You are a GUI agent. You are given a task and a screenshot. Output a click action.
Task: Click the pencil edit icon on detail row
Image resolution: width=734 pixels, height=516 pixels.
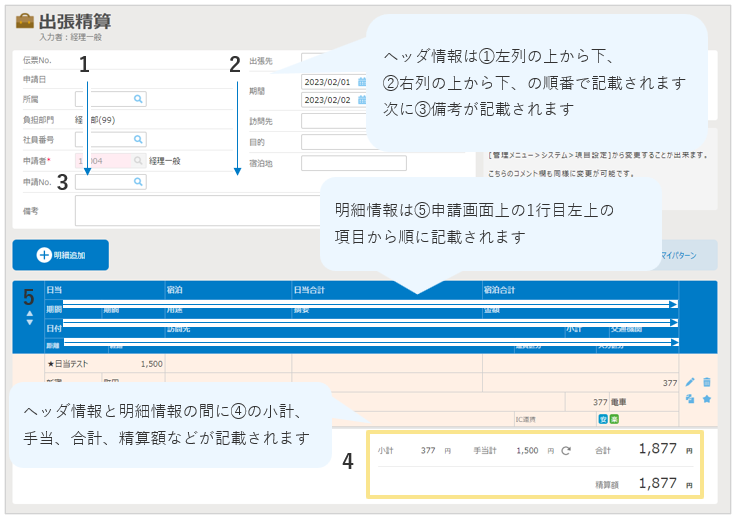689,382
